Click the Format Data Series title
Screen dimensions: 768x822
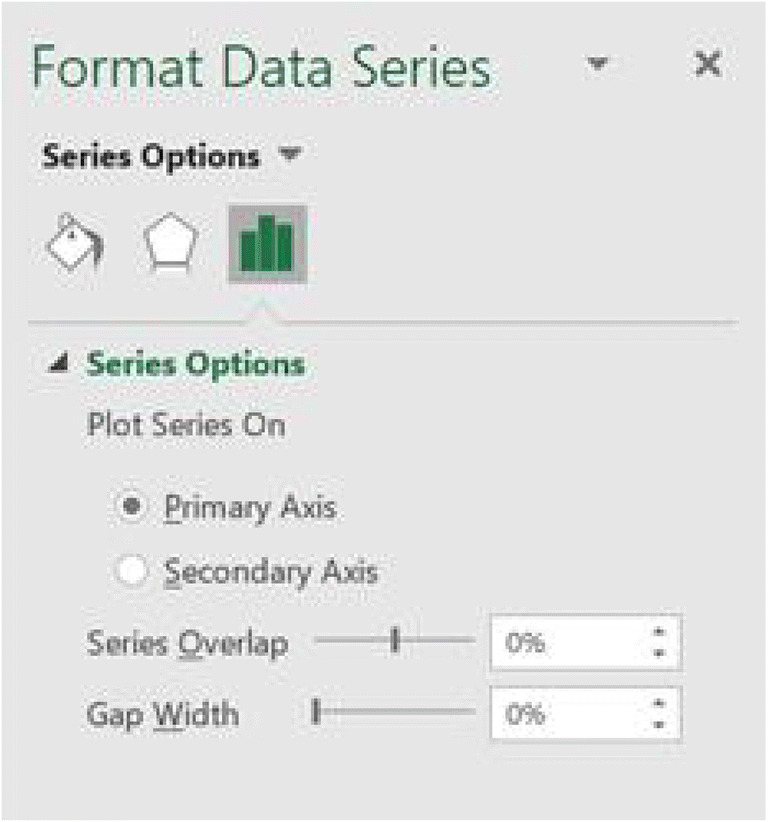pos(262,68)
